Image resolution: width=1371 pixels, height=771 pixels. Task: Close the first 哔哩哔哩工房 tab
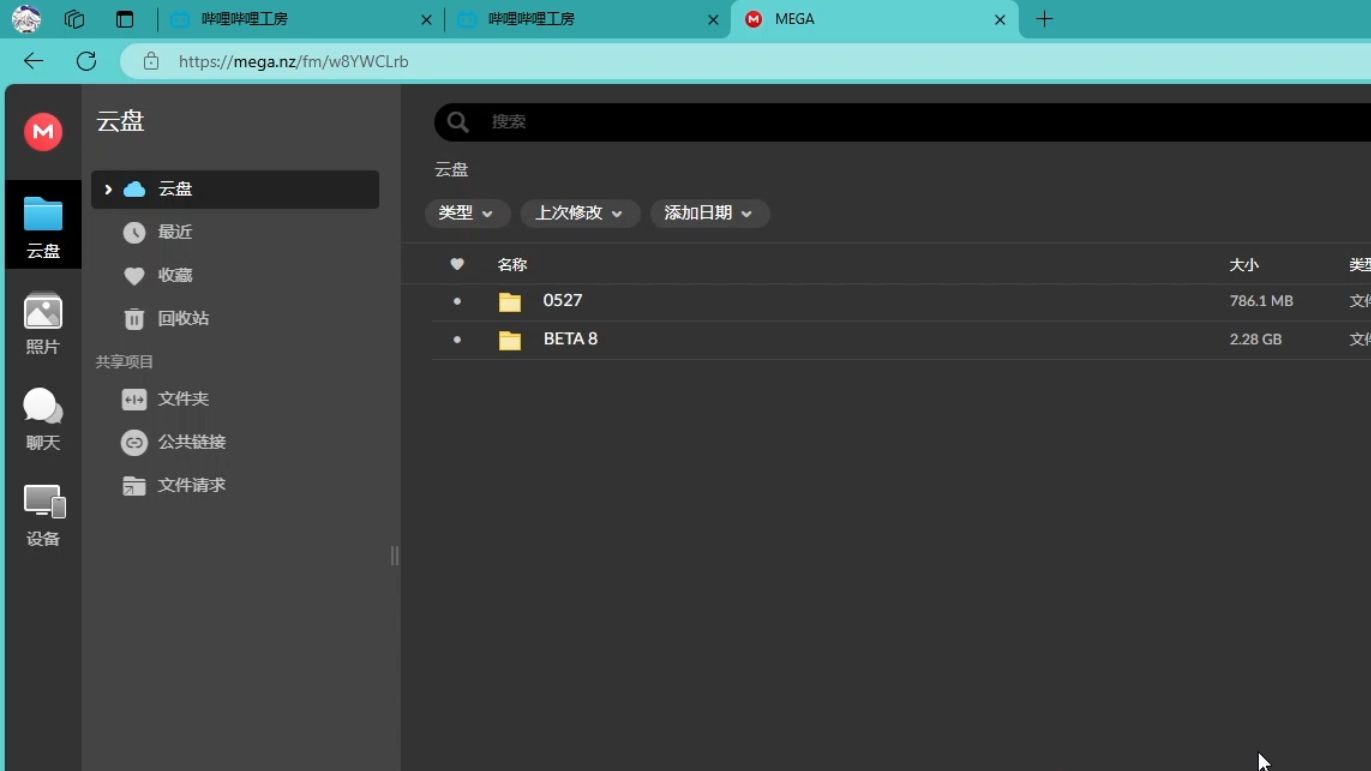426,19
